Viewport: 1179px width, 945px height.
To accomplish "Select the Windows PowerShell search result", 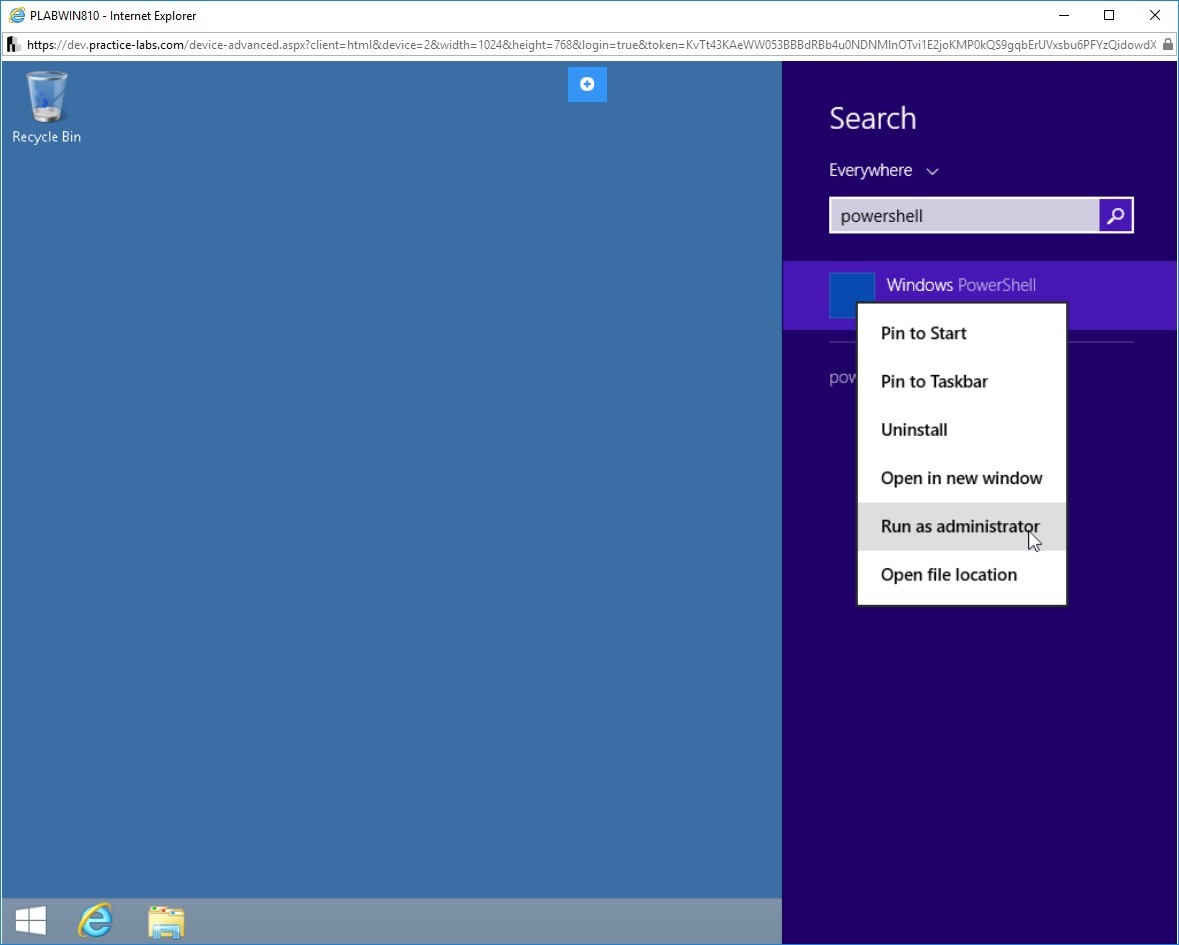I will coord(980,295).
